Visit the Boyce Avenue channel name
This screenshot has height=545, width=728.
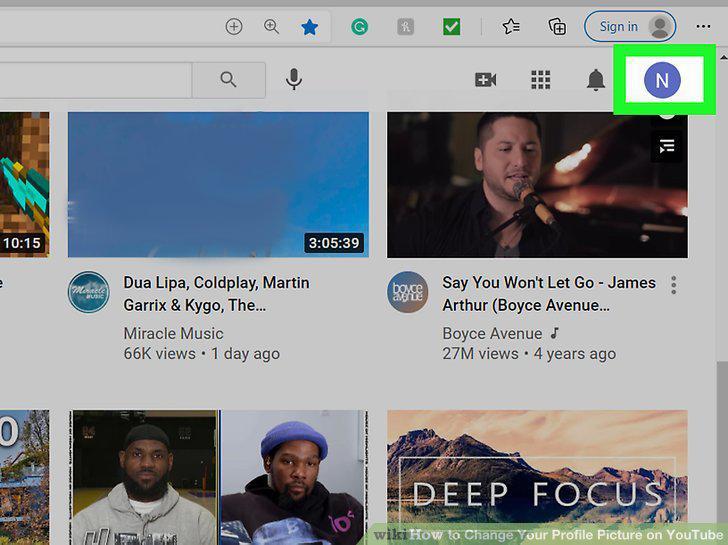492,333
